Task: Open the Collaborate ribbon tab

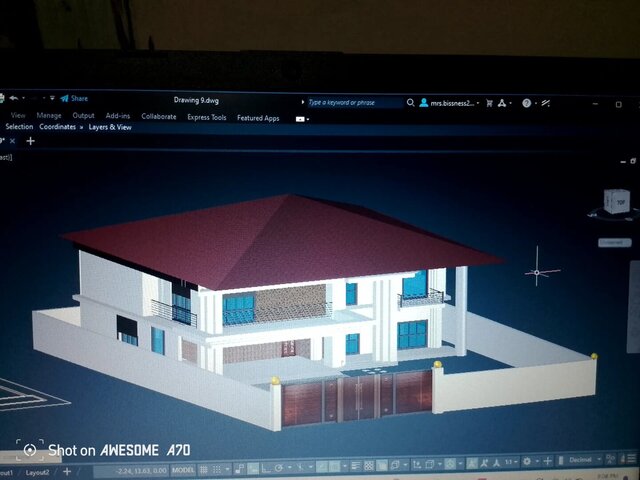Action: (x=159, y=116)
